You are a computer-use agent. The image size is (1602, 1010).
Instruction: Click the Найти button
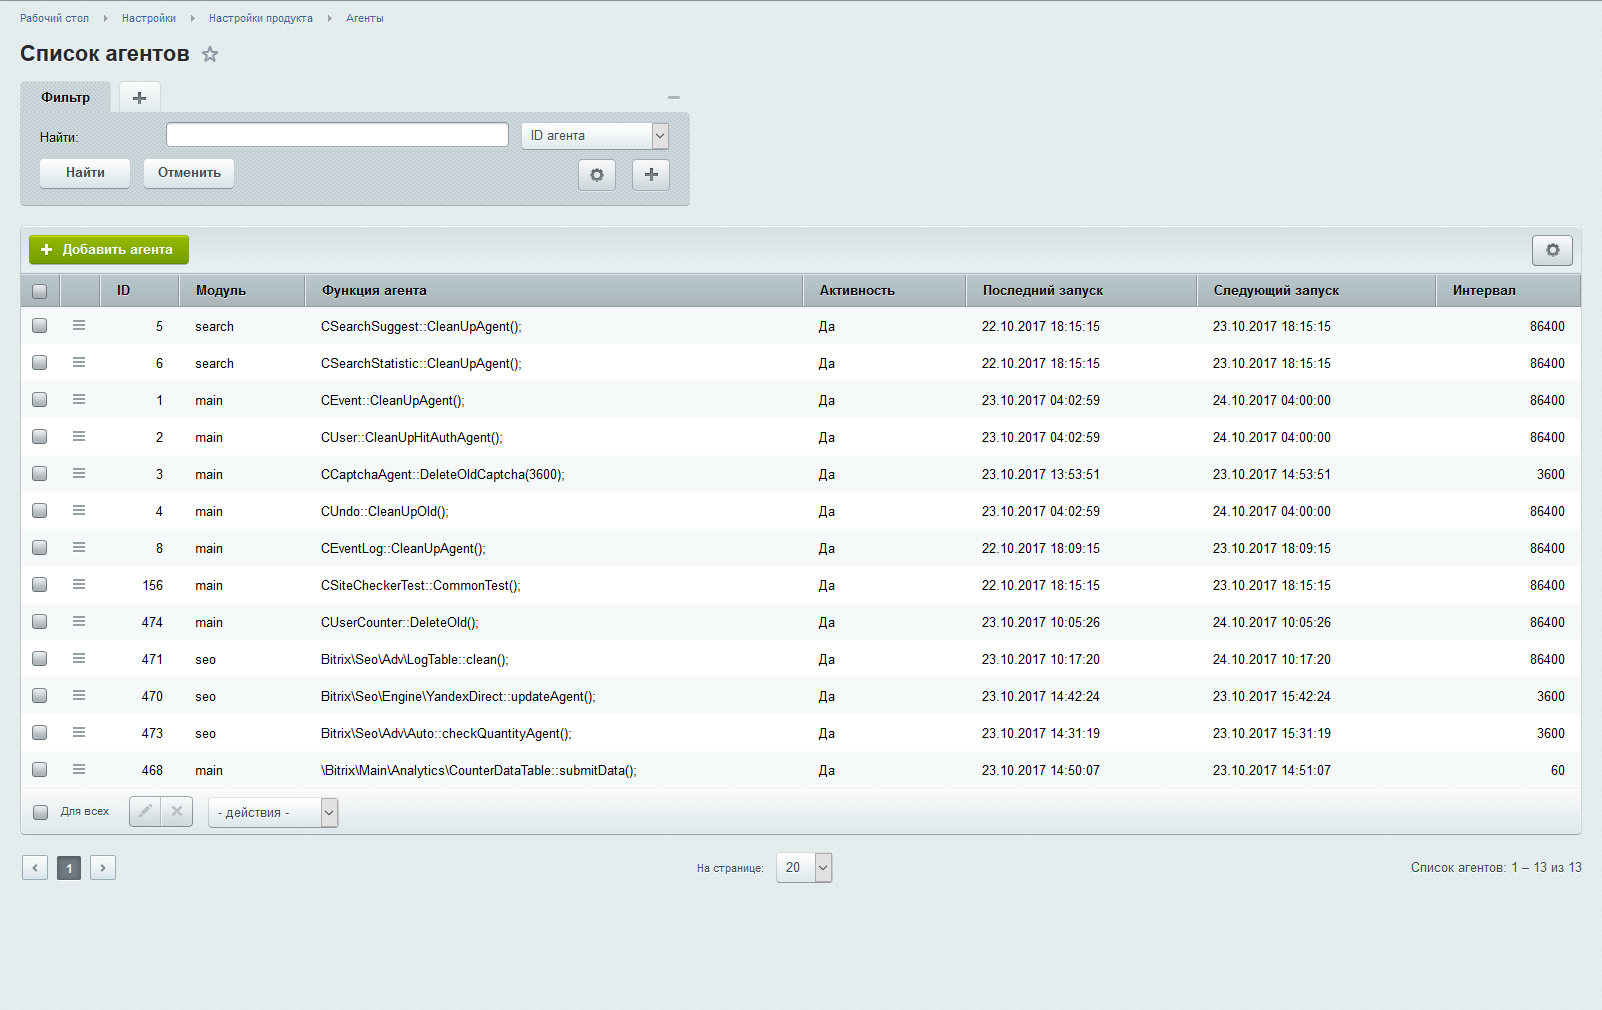point(85,173)
